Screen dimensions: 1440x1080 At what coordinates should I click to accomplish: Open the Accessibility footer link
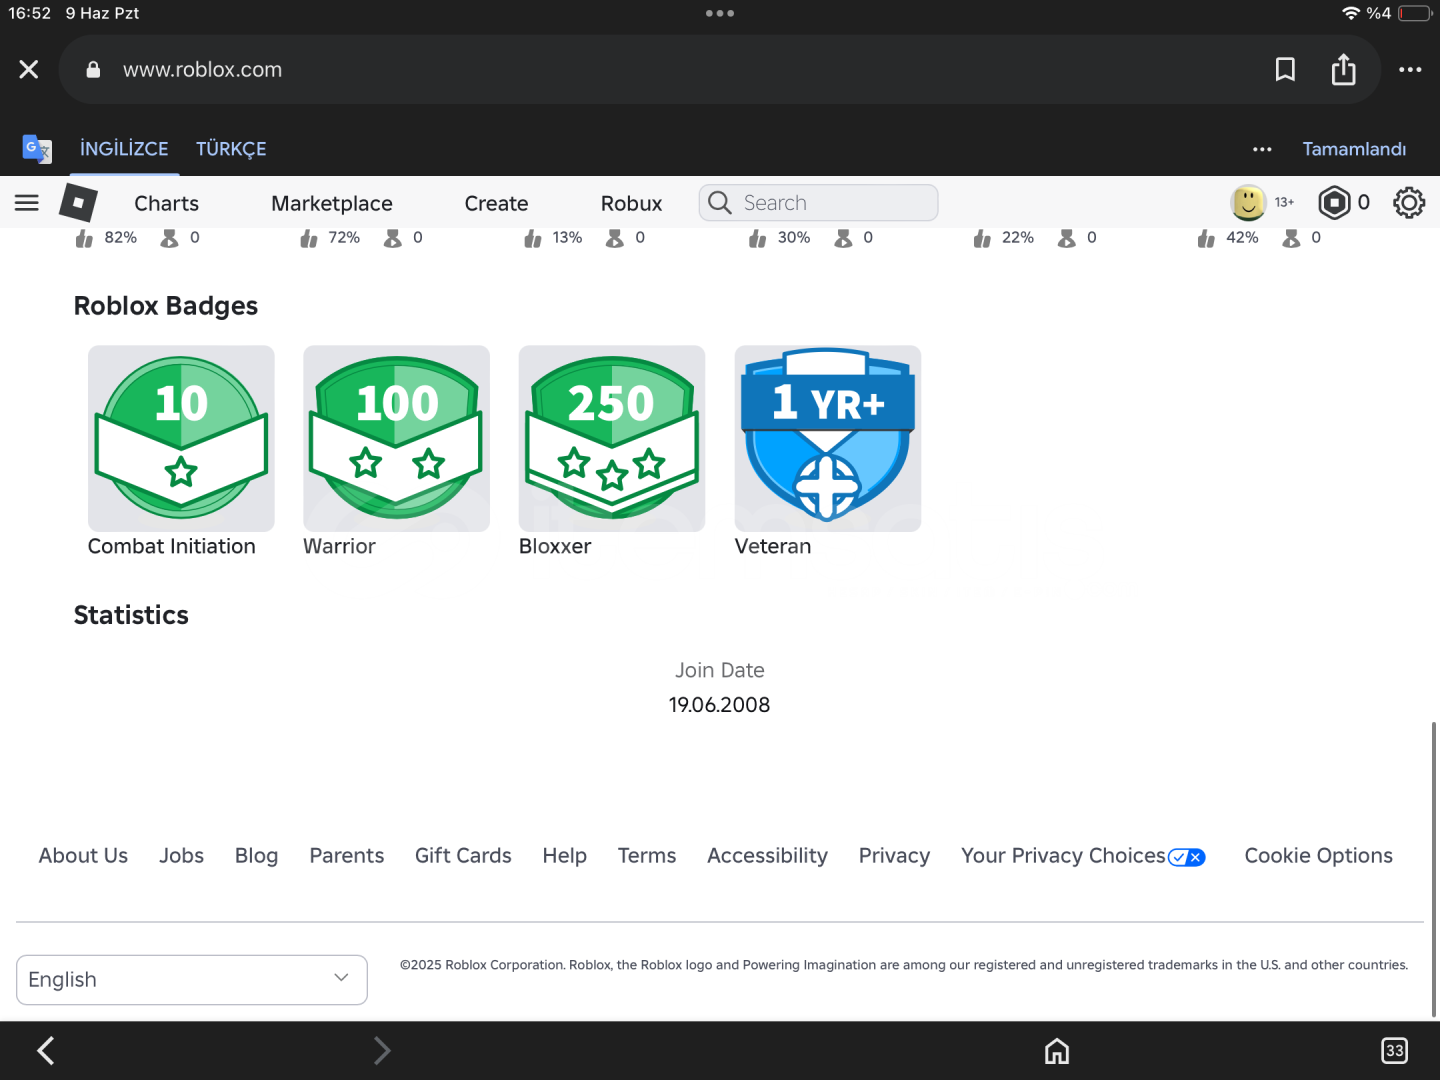click(767, 856)
